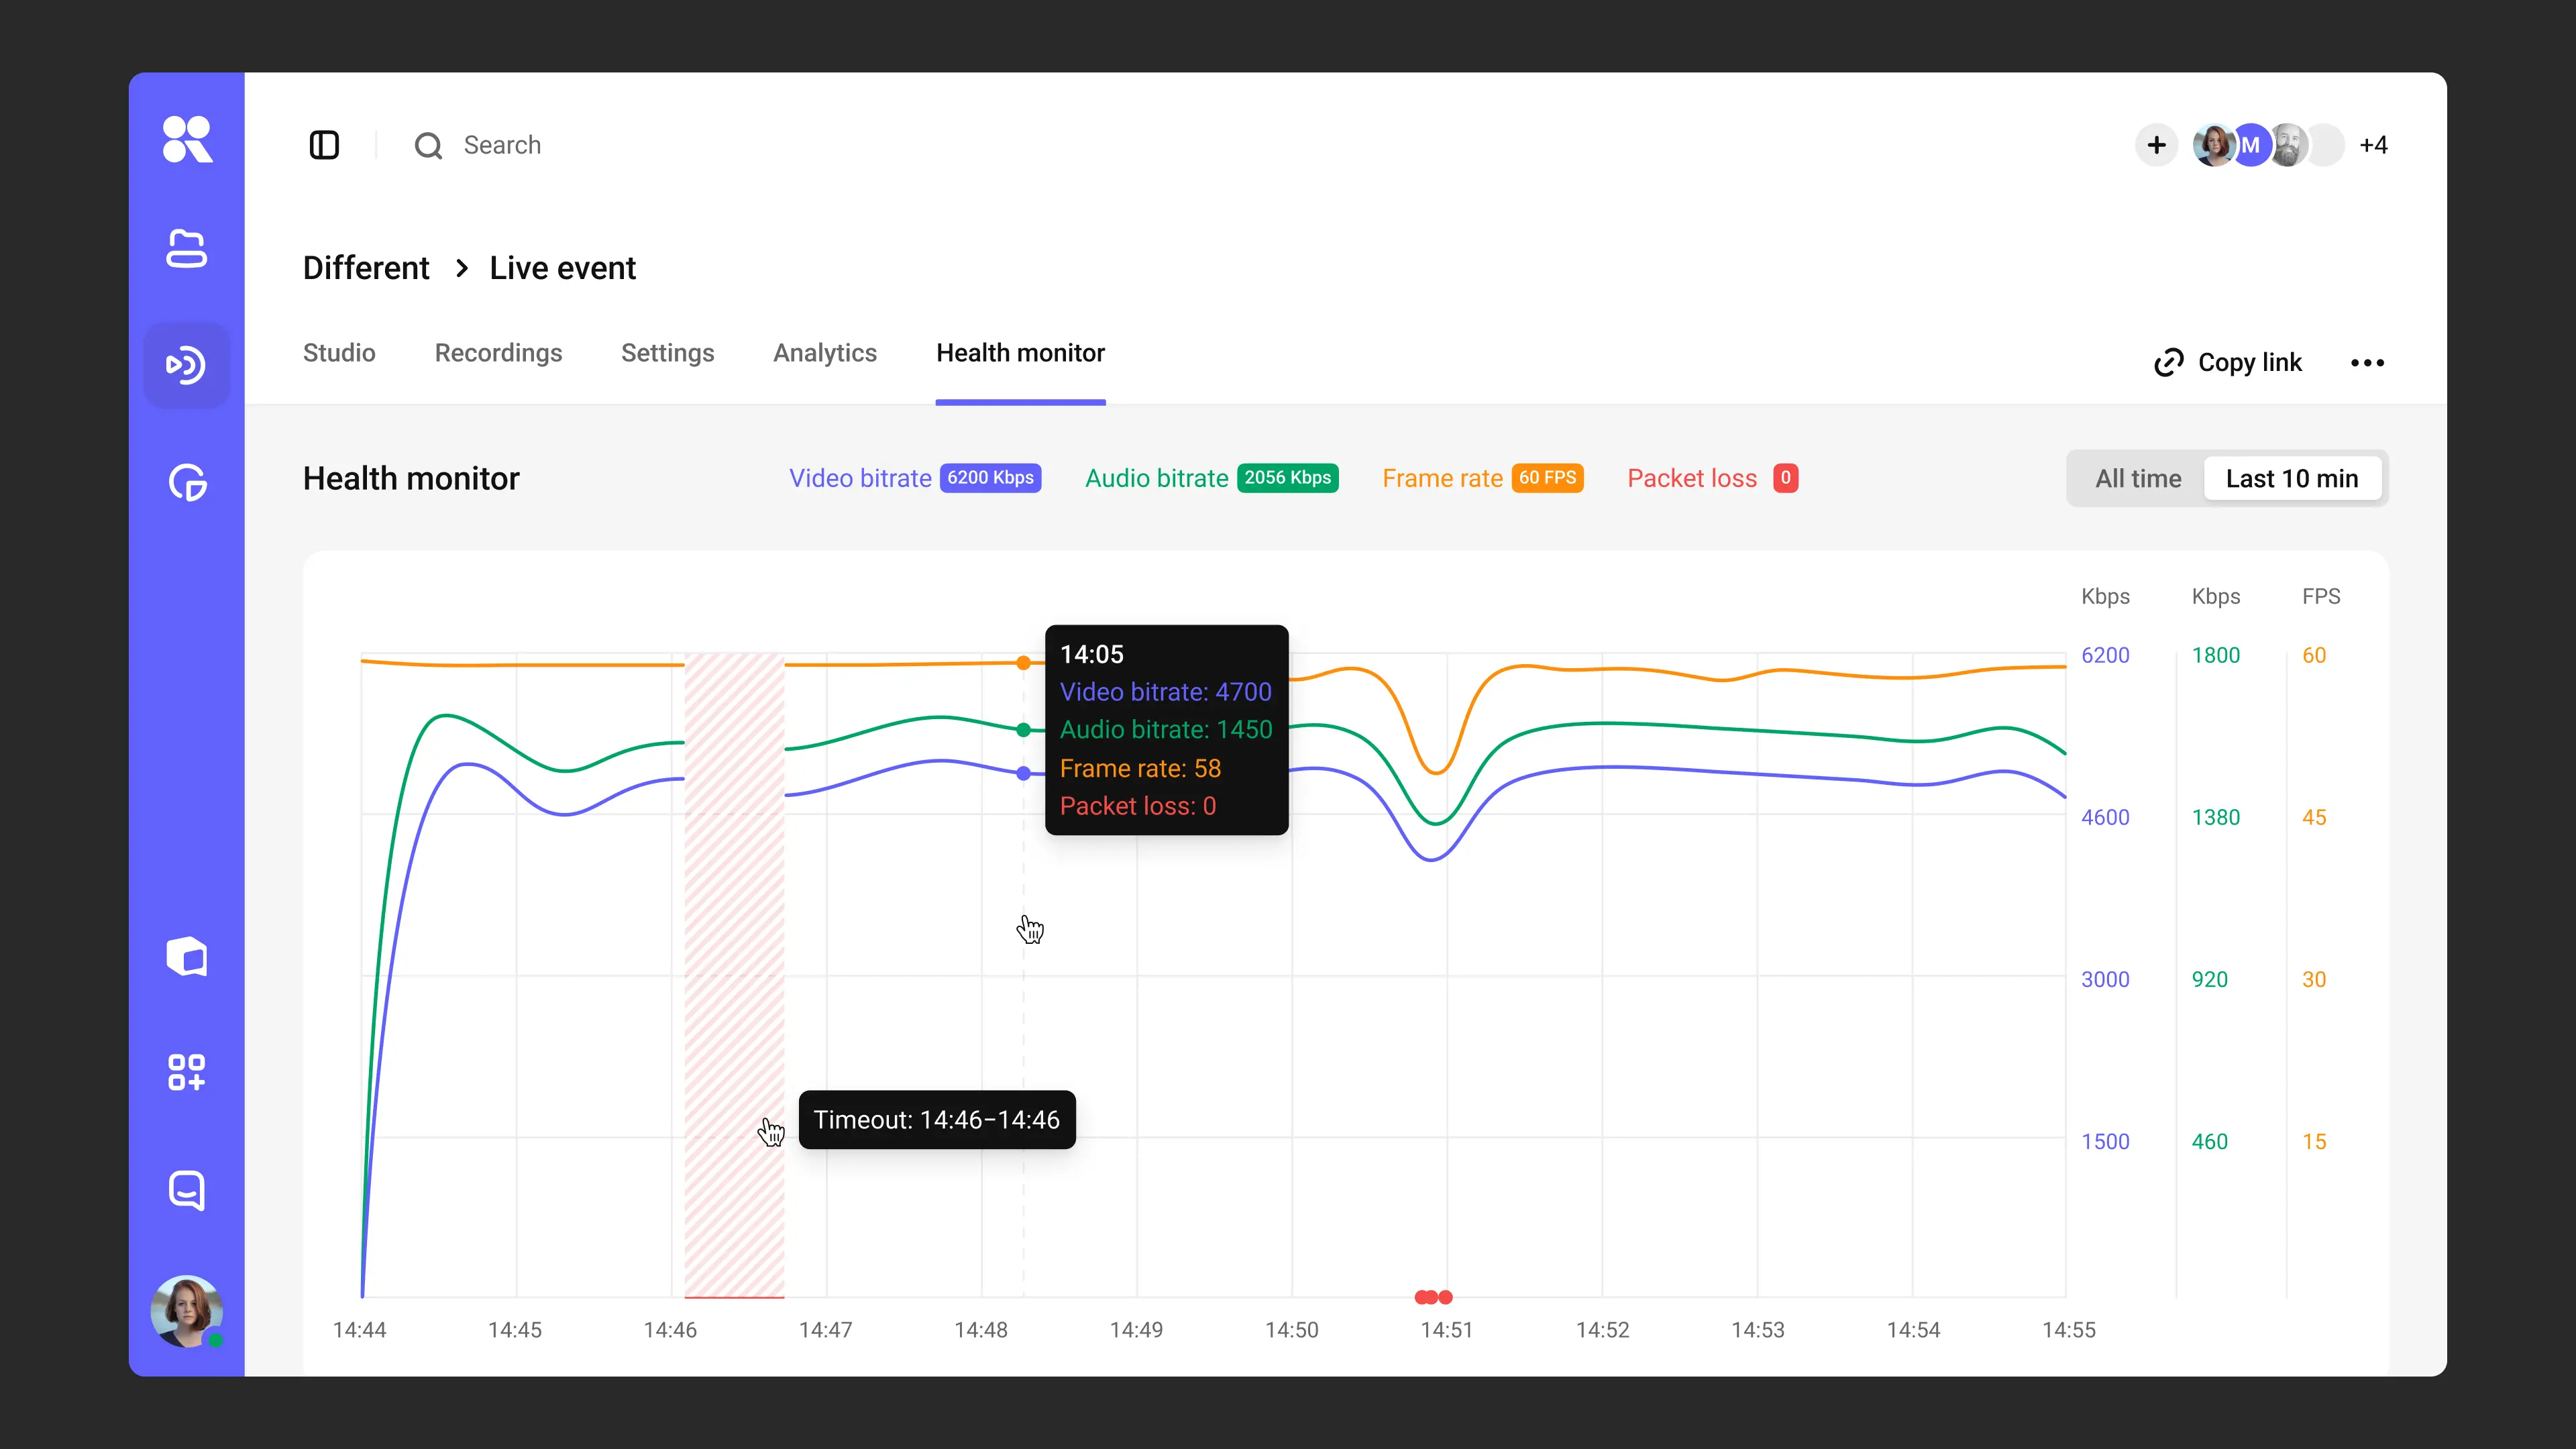Click the purple M member avatar
Image resolution: width=2576 pixels, height=1449 pixels.
[2250, 145]
